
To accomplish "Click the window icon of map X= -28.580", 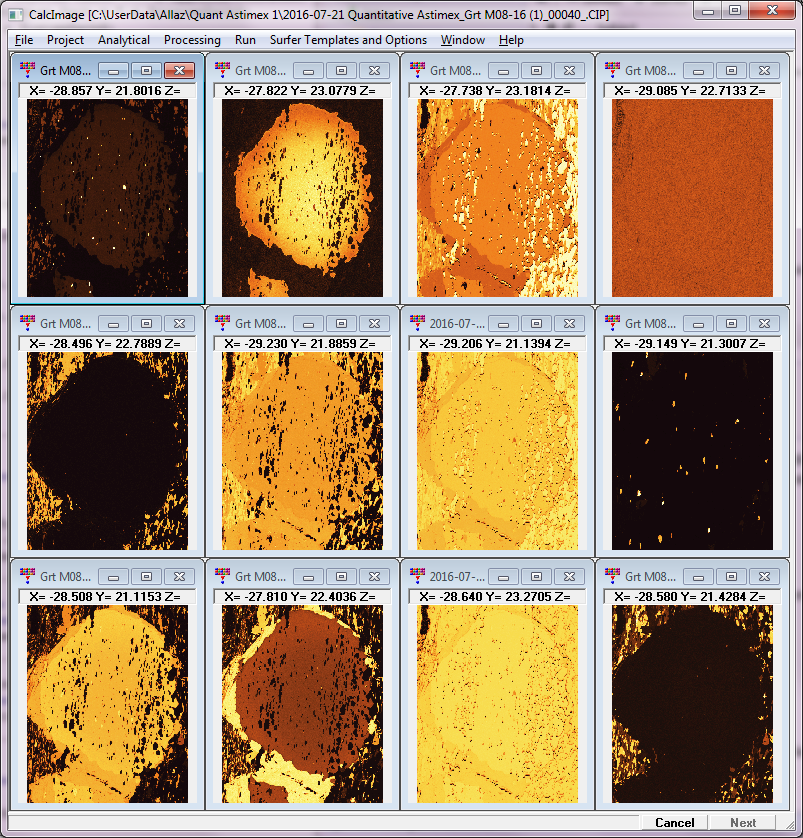I will pos(612,576).
